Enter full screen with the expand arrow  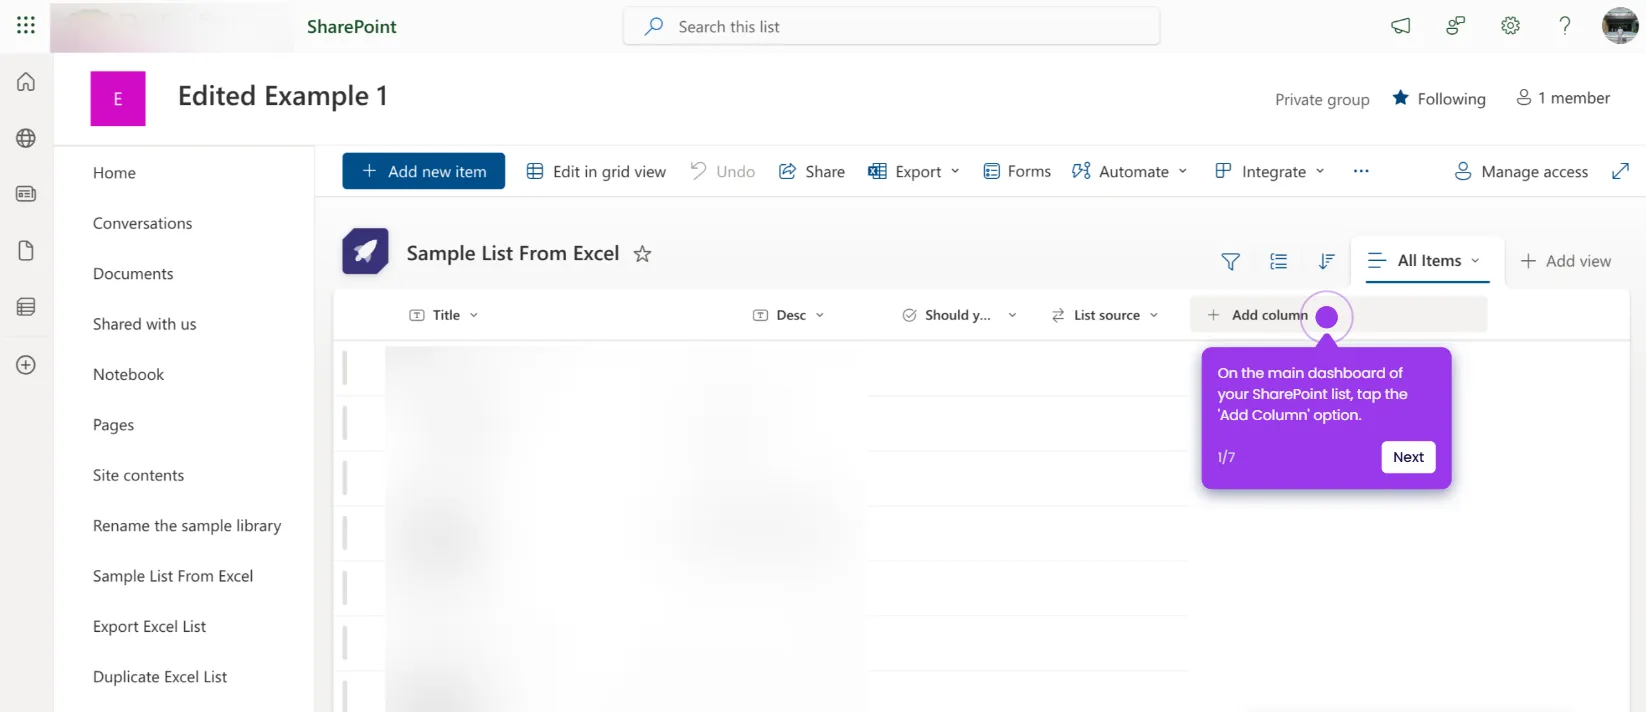(x=1620, y=171)
